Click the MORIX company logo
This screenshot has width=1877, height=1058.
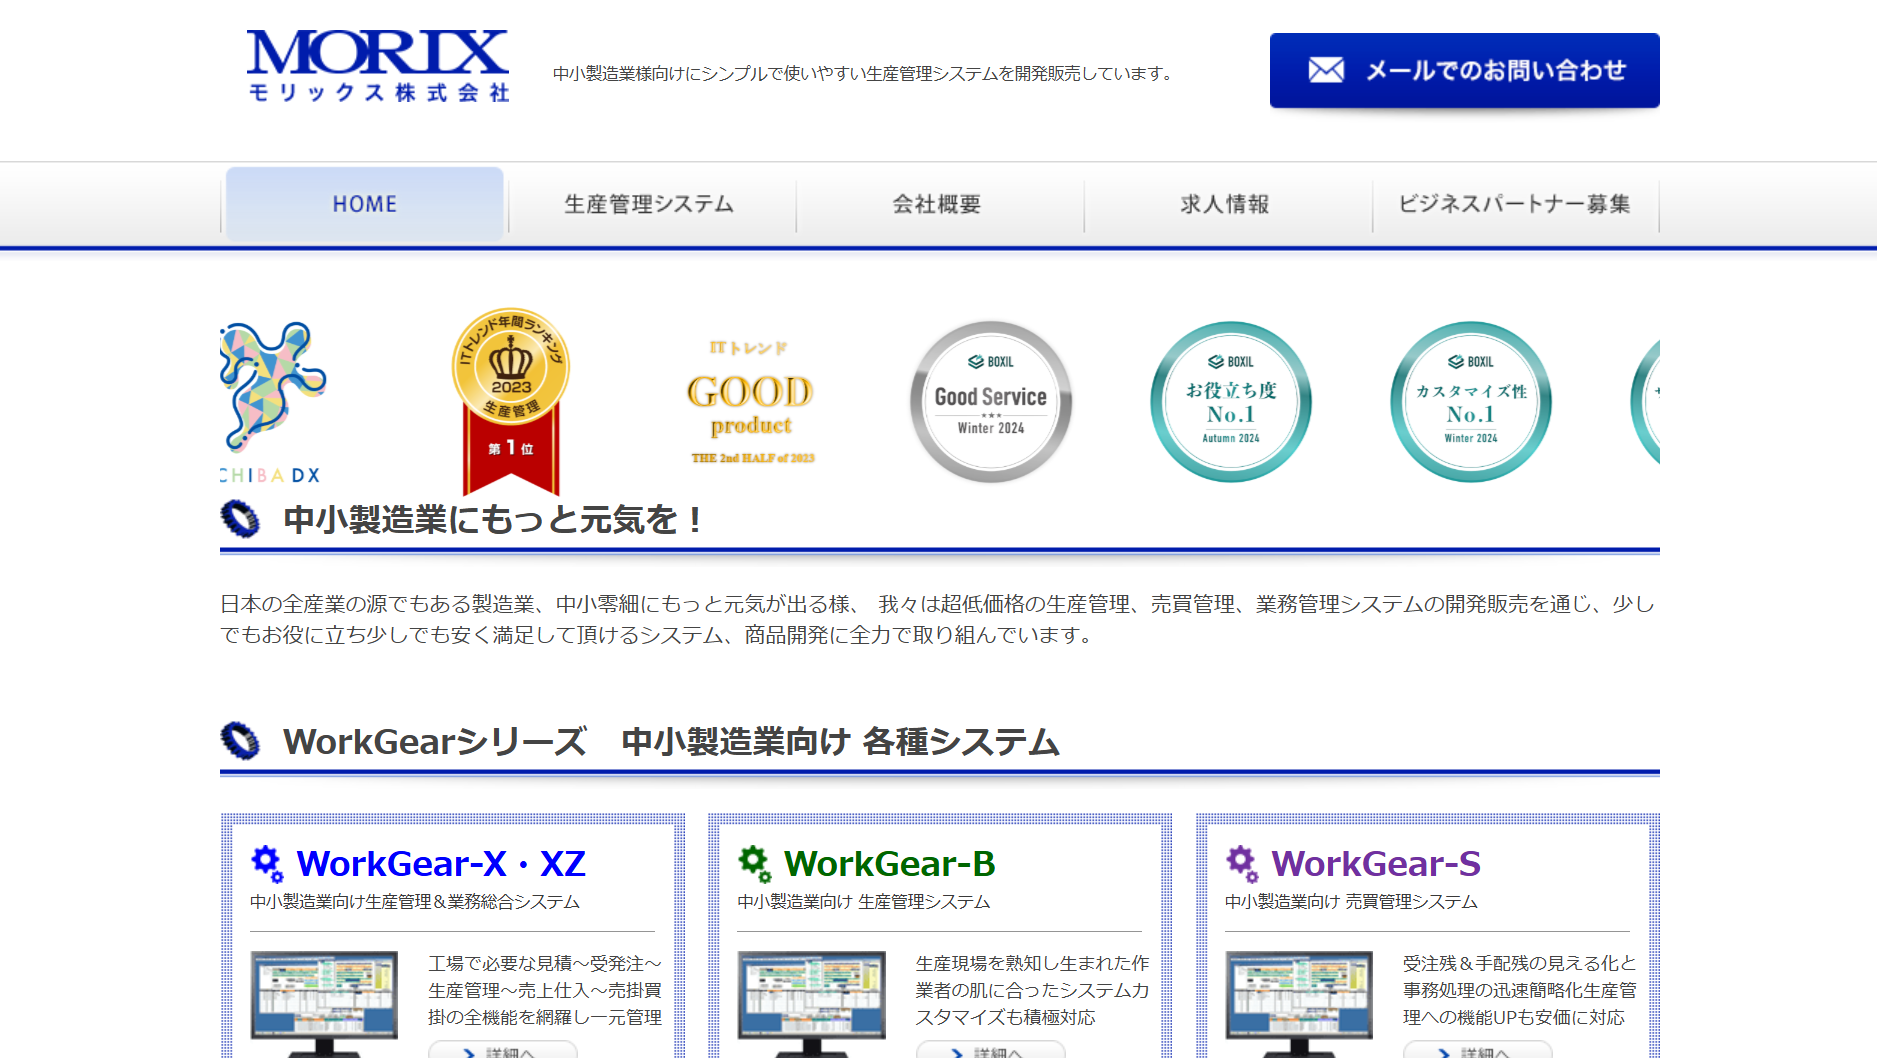(378, 66)
